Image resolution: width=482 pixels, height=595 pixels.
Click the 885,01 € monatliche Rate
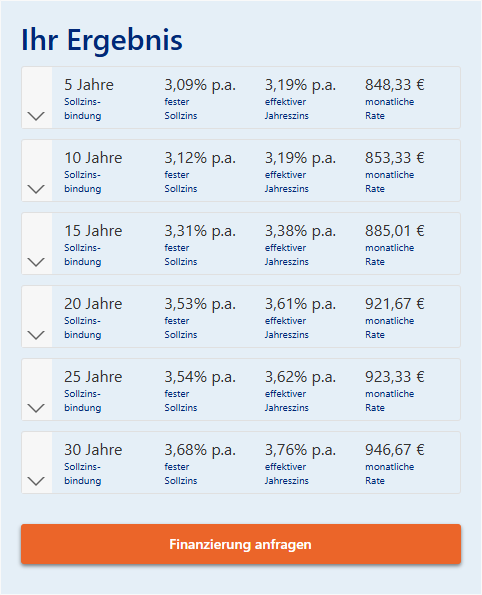(x=395, y=231)
